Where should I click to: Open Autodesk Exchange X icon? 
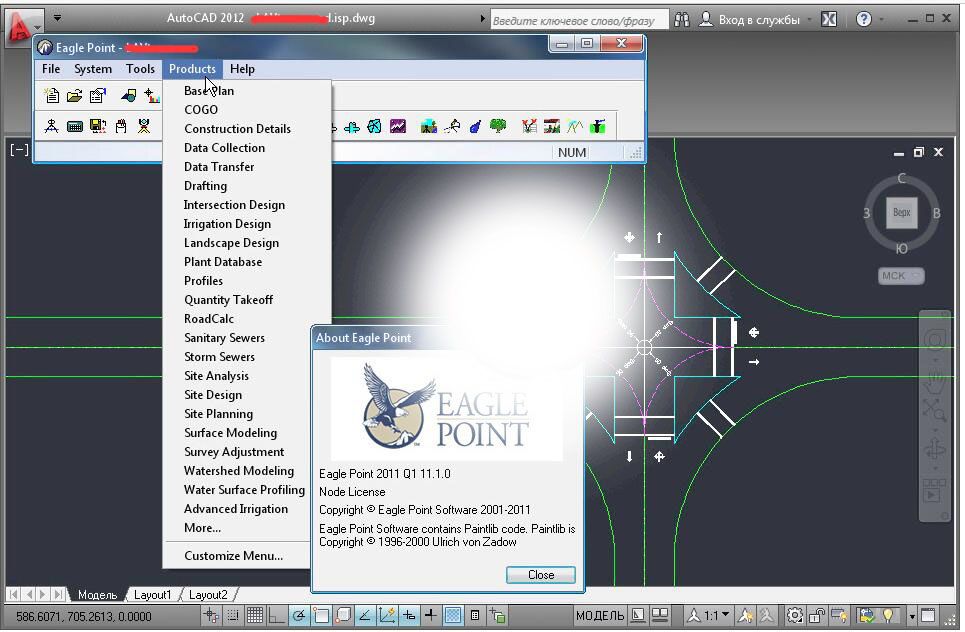pyautogui.click(x=829, y=20)
